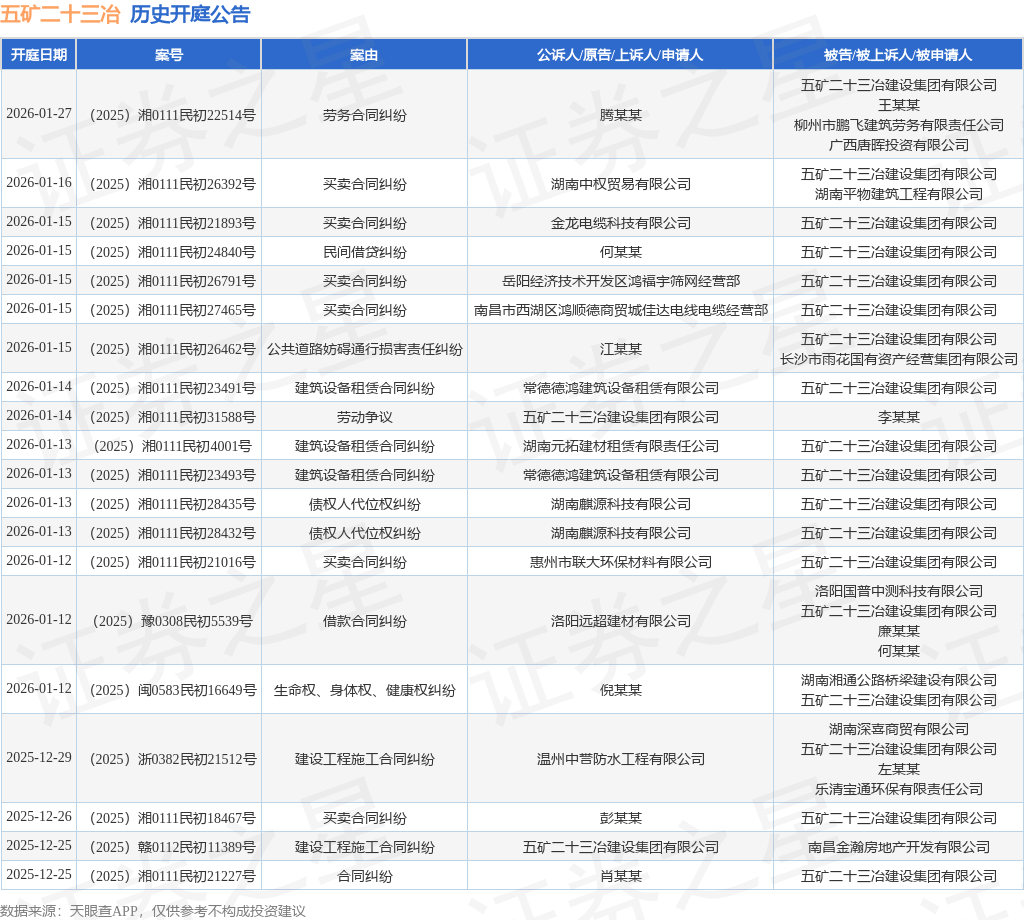Click plaintiff 江某某
The width and height of the screenshot is (1024, 920).
[620, 349]
